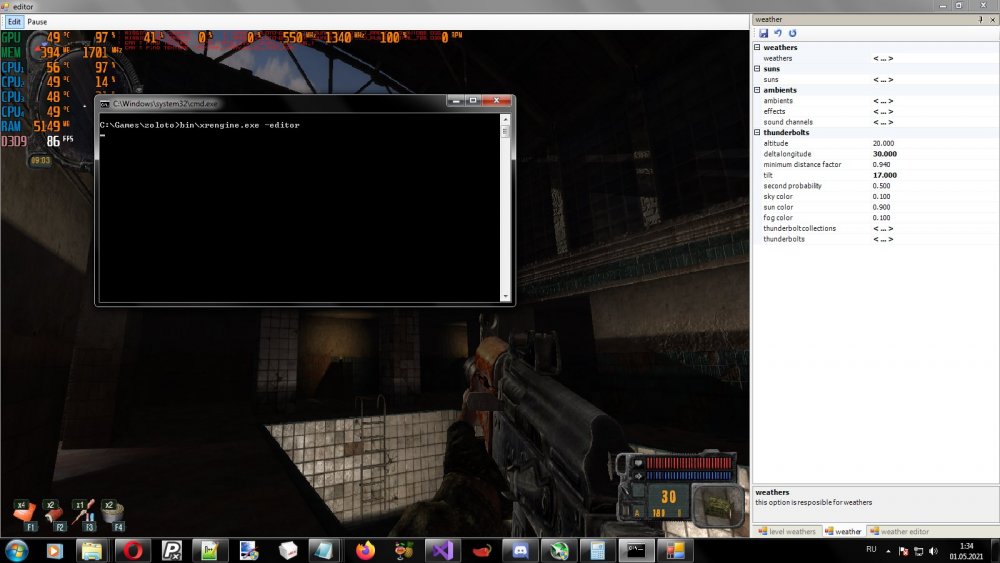The height and width of the screenshot is (563, 1000).
Task: Minimize the cmd.exe window
Action: pyautogui.click(x=455, y=101)
